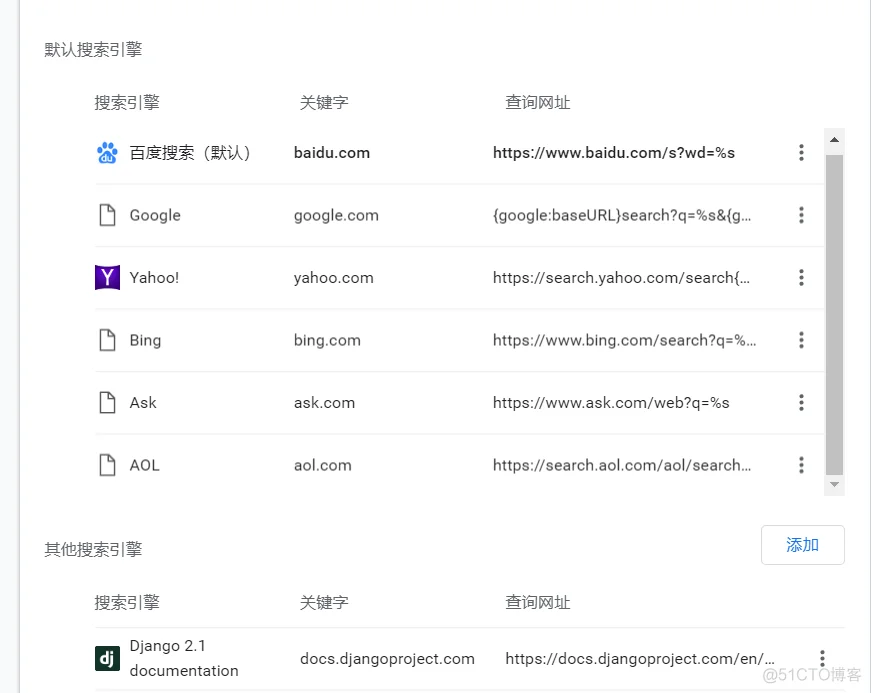Click the aol.com keyword
The height and width of the screenshot is (693, 871).
point(323,465)
